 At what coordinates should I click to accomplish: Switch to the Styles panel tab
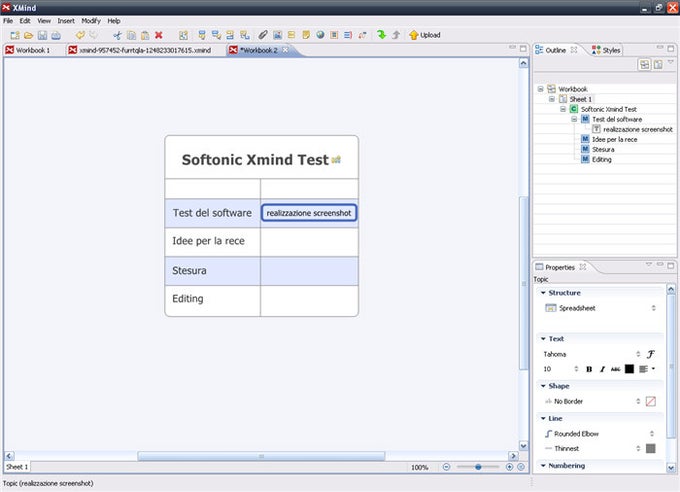(606, 50)
